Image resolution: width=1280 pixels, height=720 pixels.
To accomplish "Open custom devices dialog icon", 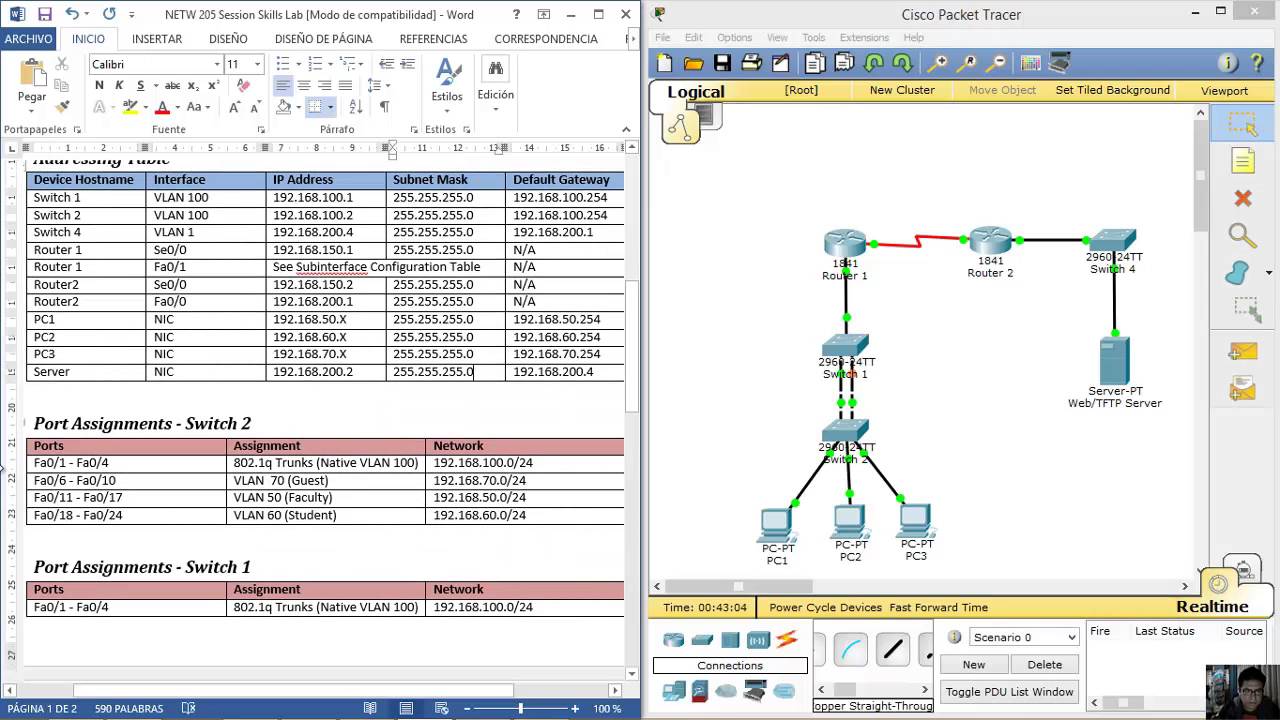I will click(1059, 63).
